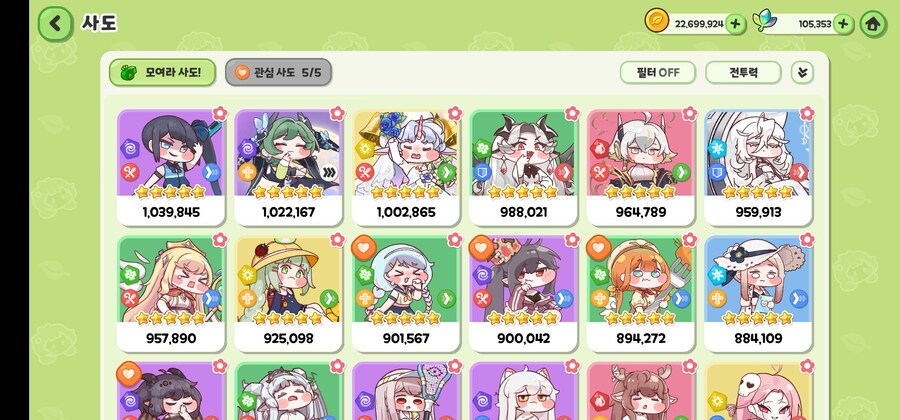Viewport: 900px width, 420px height.
Task: Tap the gold coin currency icon
Action: pos(656,21)
